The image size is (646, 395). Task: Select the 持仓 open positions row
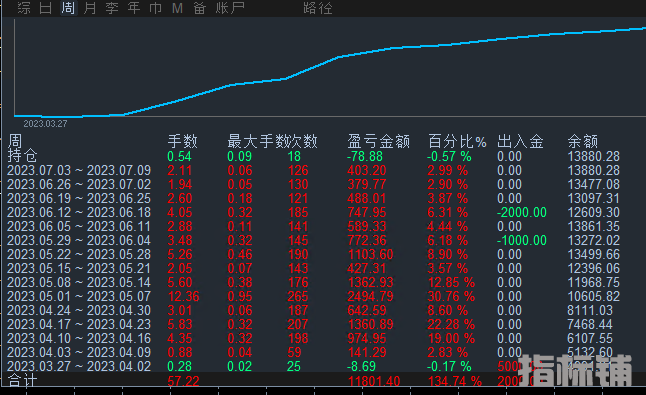coord(323,157)
